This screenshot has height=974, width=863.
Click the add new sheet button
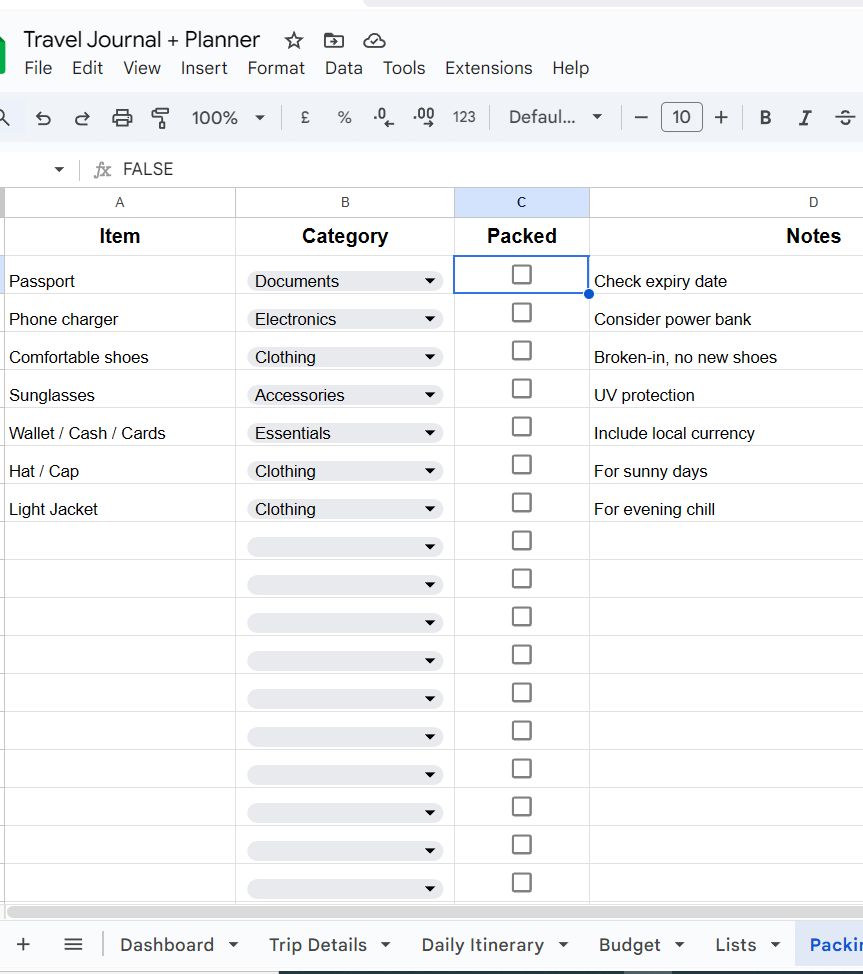(x=23, y=944)
